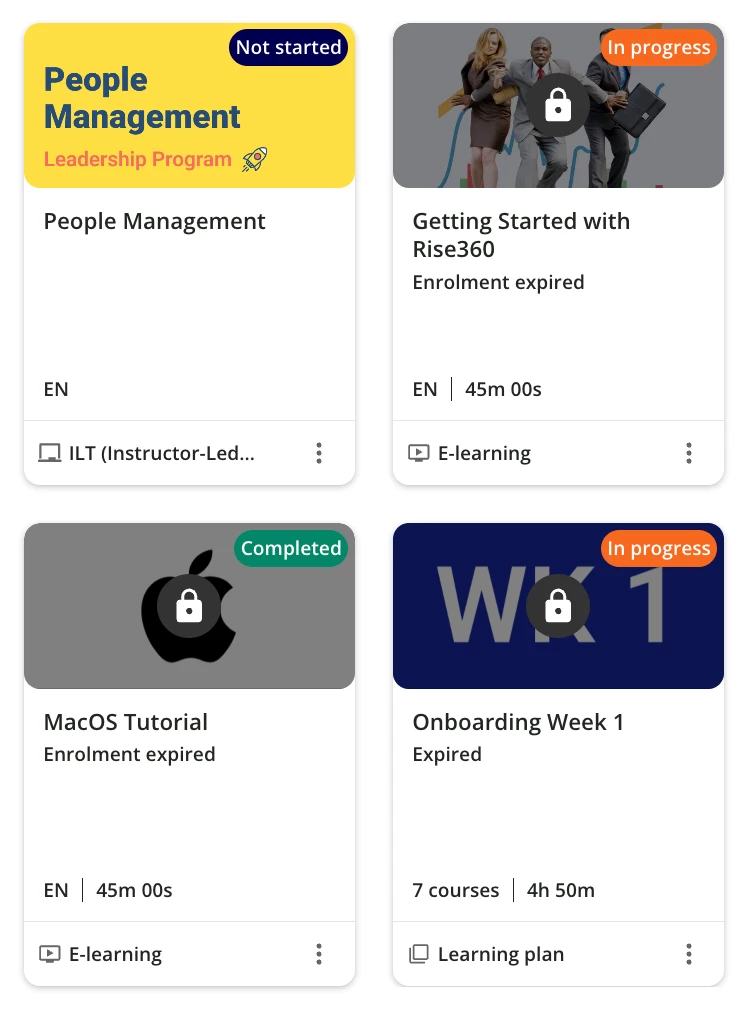Click E-learning play icon under Rise360 course

click(x=419, y=454)
